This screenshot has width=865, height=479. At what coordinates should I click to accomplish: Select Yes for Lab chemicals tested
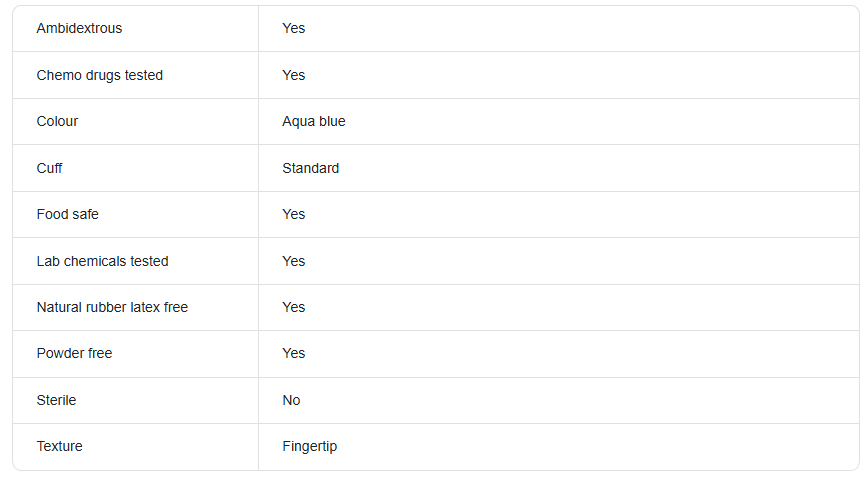[x=293, y=261]
